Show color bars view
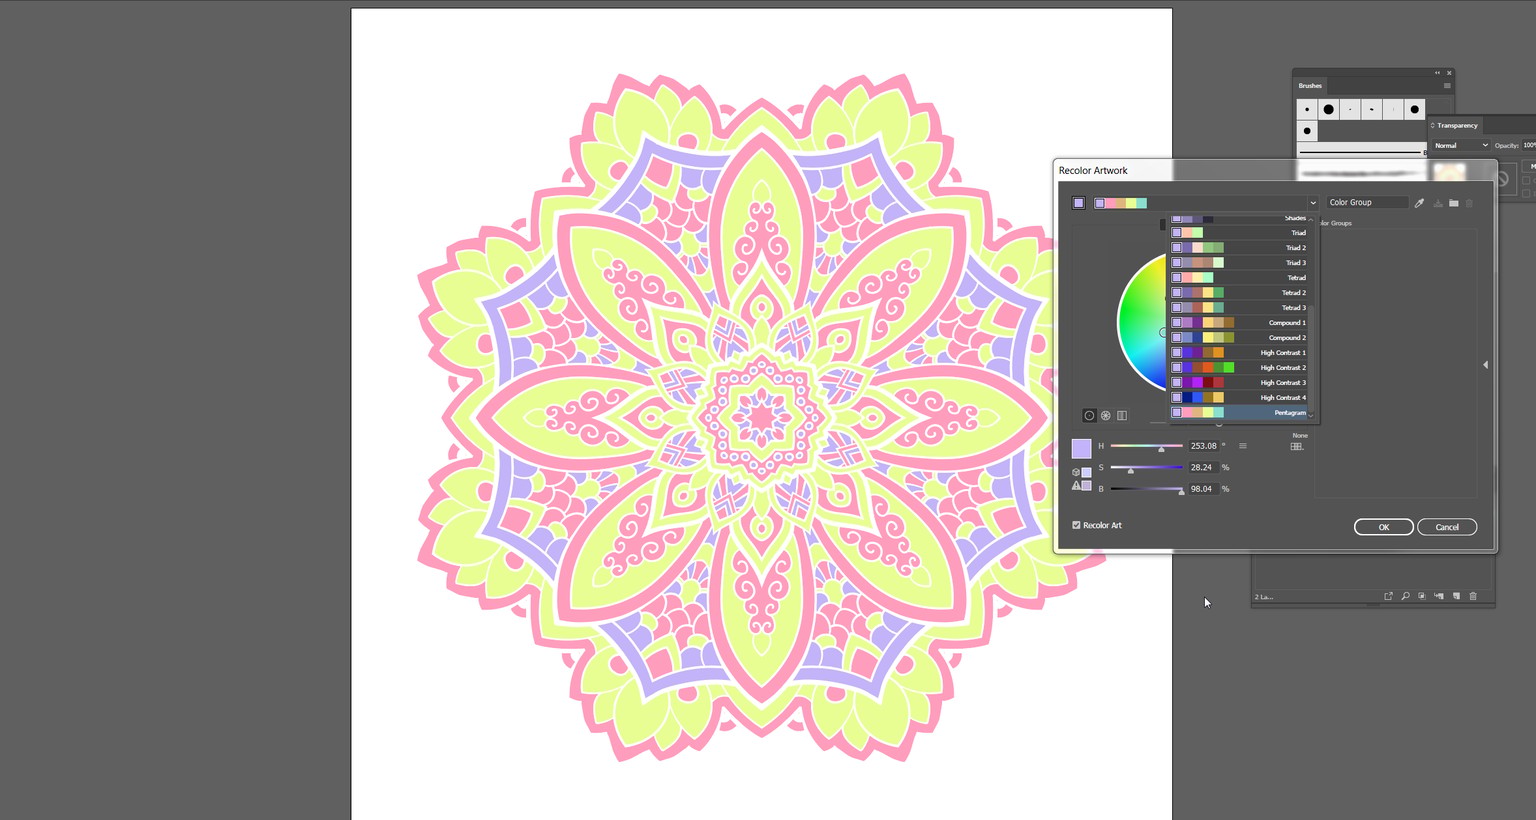This screenshot has height=820, width=1536. (1122, 415)
